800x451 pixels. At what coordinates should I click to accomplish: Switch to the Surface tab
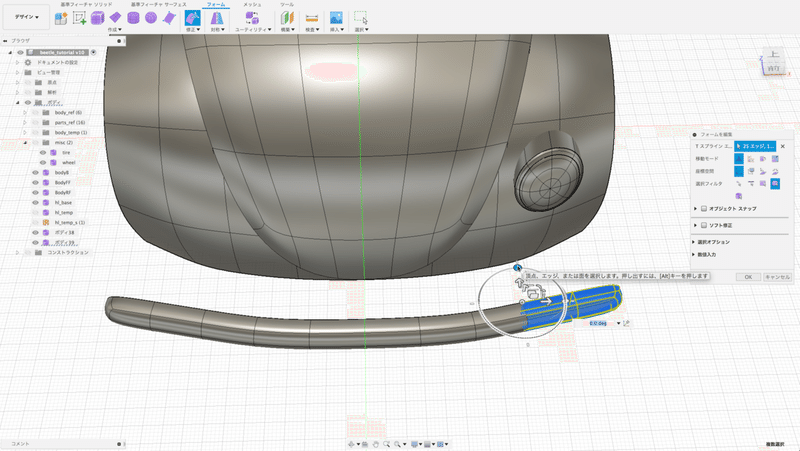pos(159,4)
